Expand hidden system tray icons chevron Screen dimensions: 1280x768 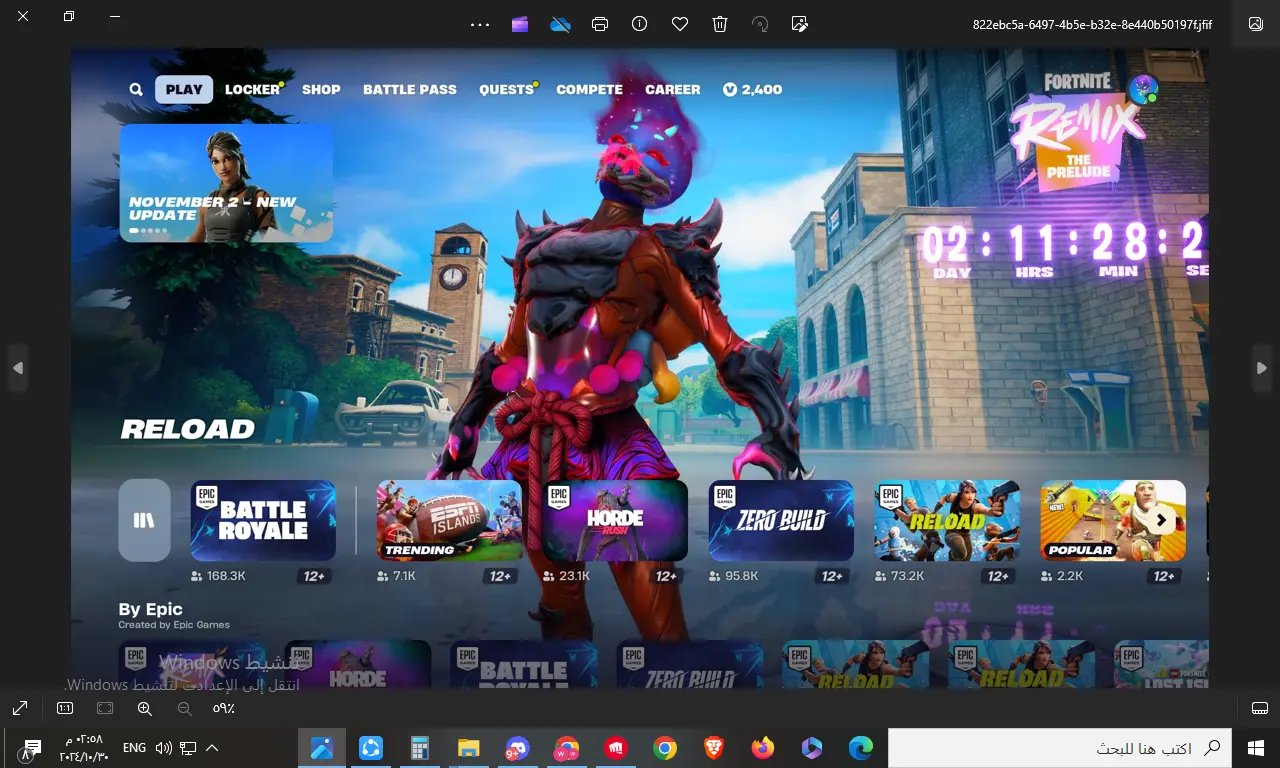pos(212,748)
